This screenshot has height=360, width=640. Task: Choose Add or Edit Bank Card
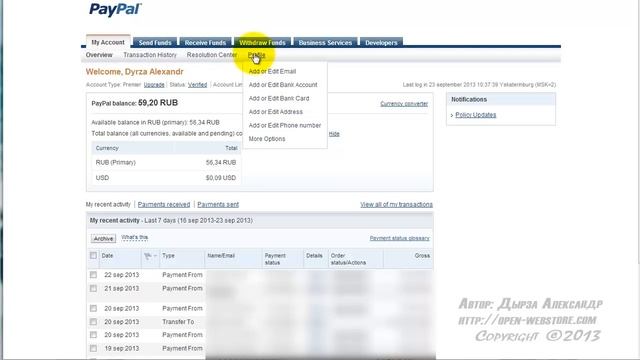279,98
